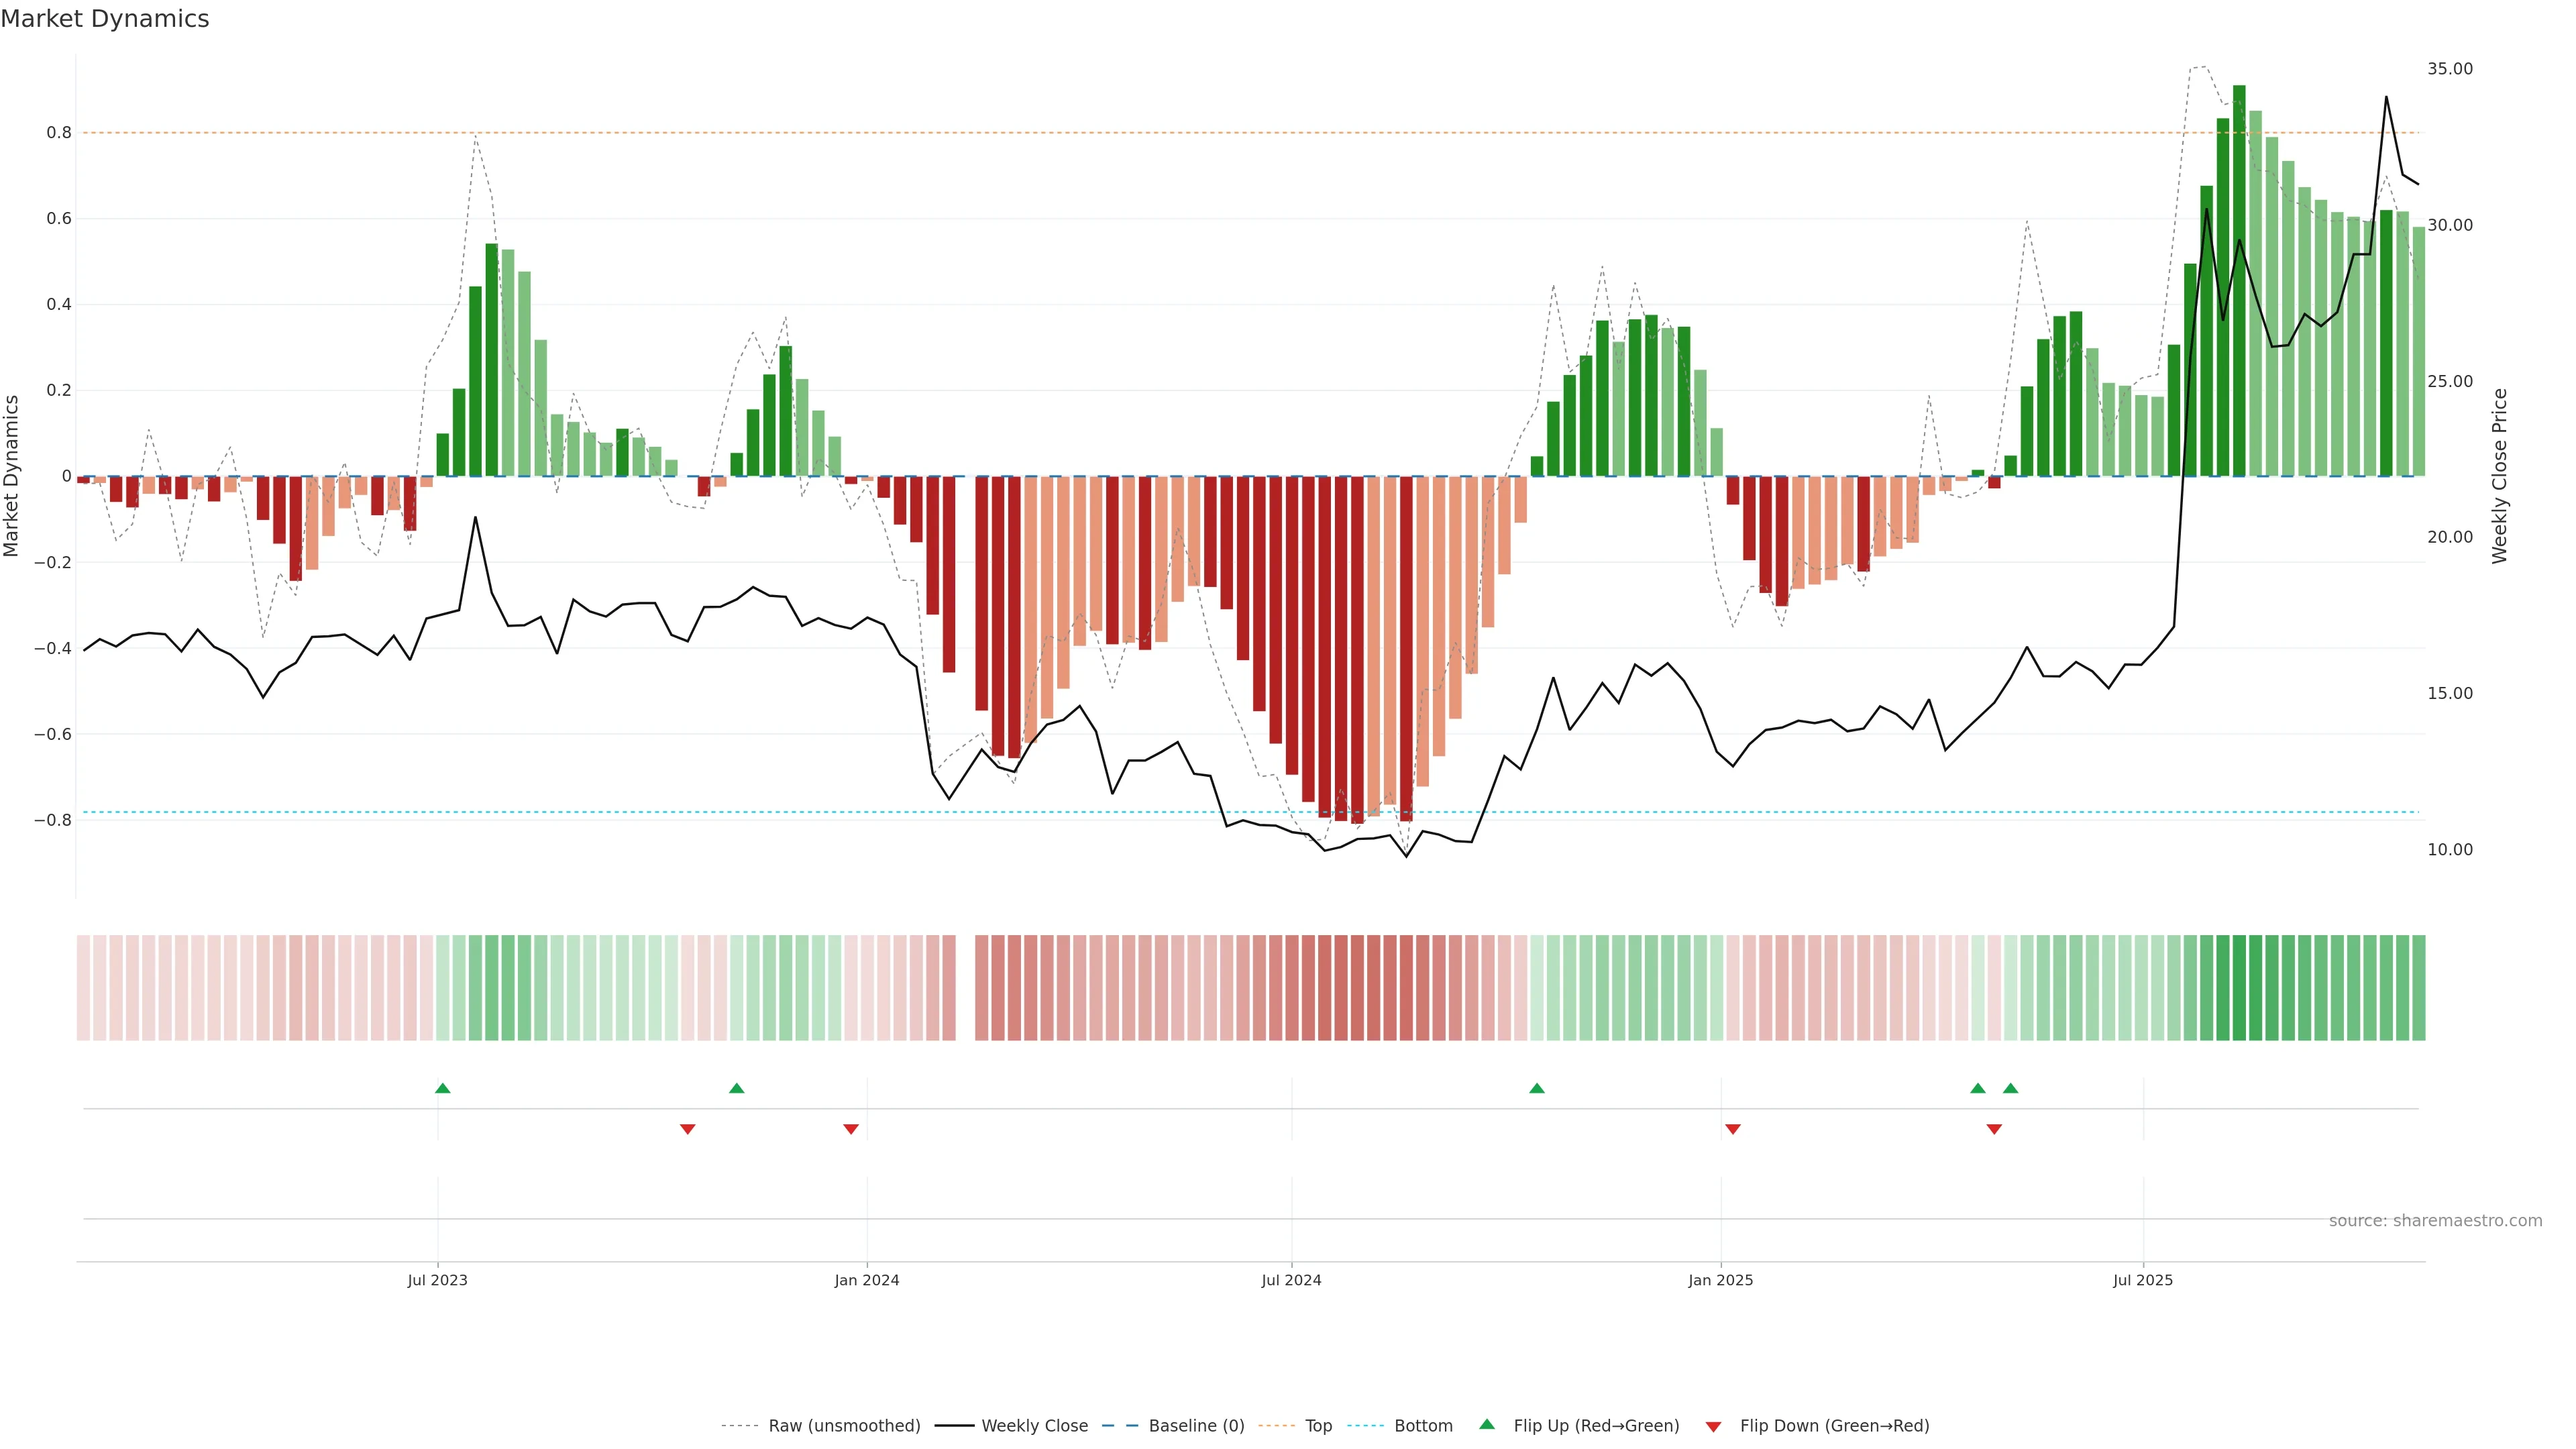Viewport: 2576px width, 1449px height.
Task: Click the red flip-down triangle just after Jan 2025
Action: pos(1733,1129)
